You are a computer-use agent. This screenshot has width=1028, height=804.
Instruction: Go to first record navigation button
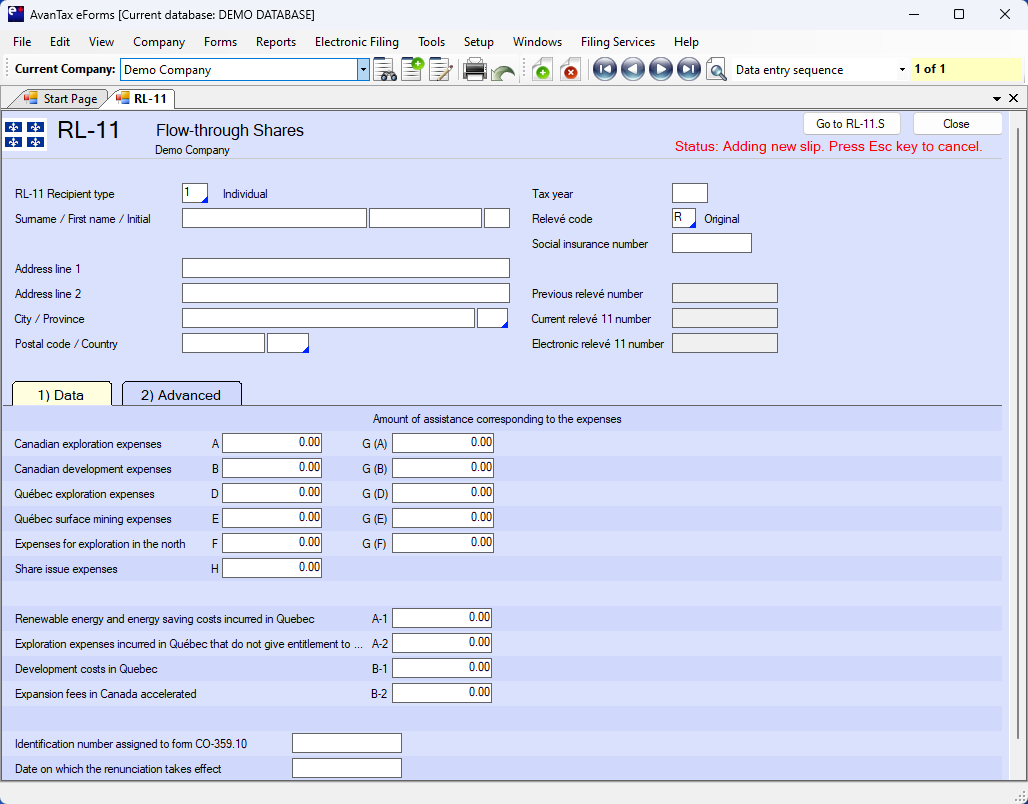(604, 70)
